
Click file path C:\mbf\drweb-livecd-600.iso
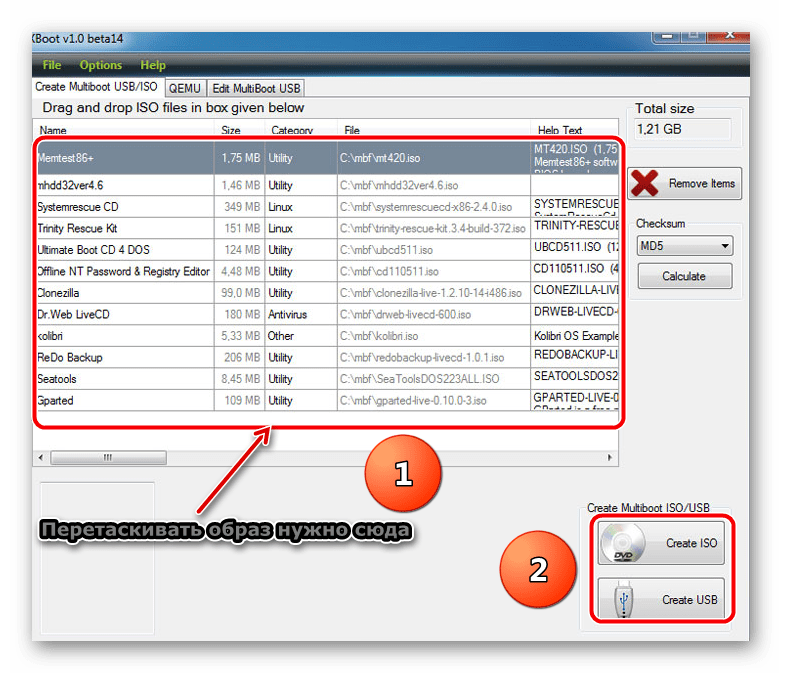(405, 315)
